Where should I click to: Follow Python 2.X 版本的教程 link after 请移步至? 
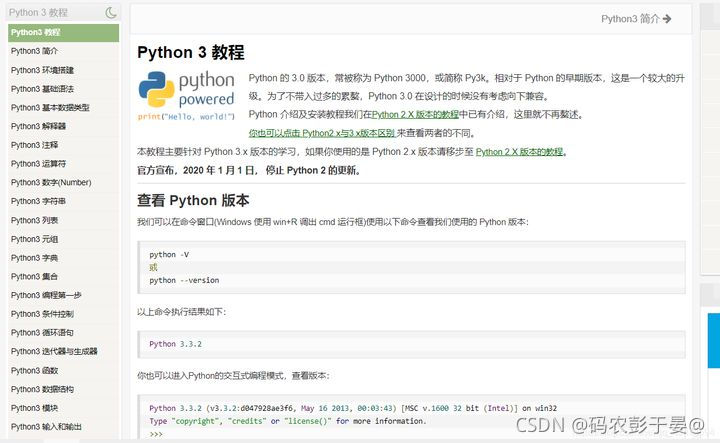click(519, 152)
